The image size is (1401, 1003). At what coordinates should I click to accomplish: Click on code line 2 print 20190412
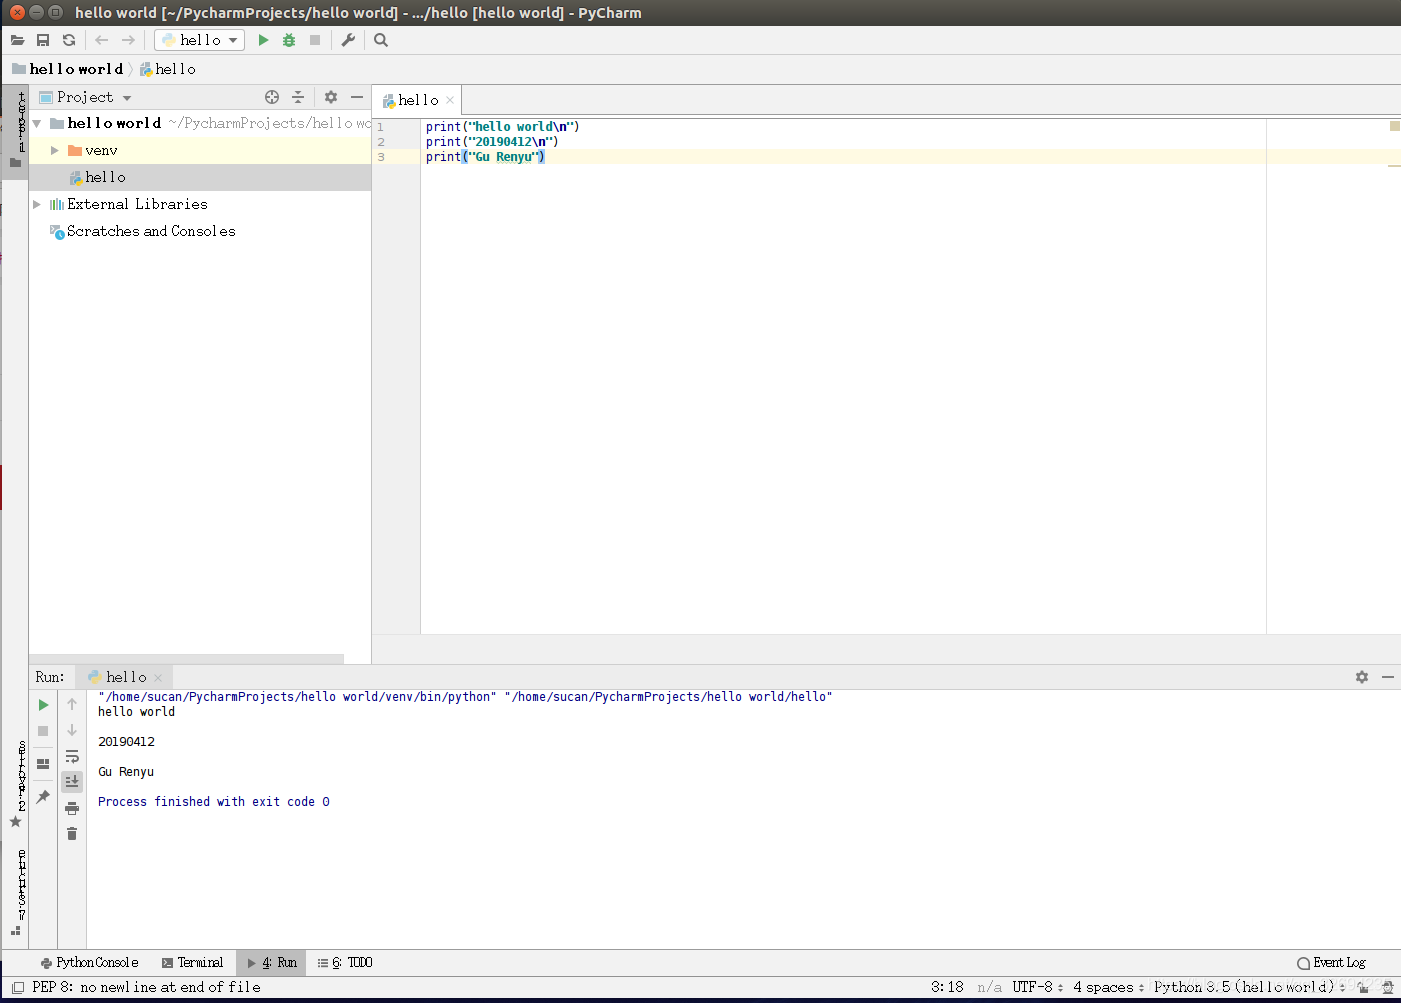[492, 142]
